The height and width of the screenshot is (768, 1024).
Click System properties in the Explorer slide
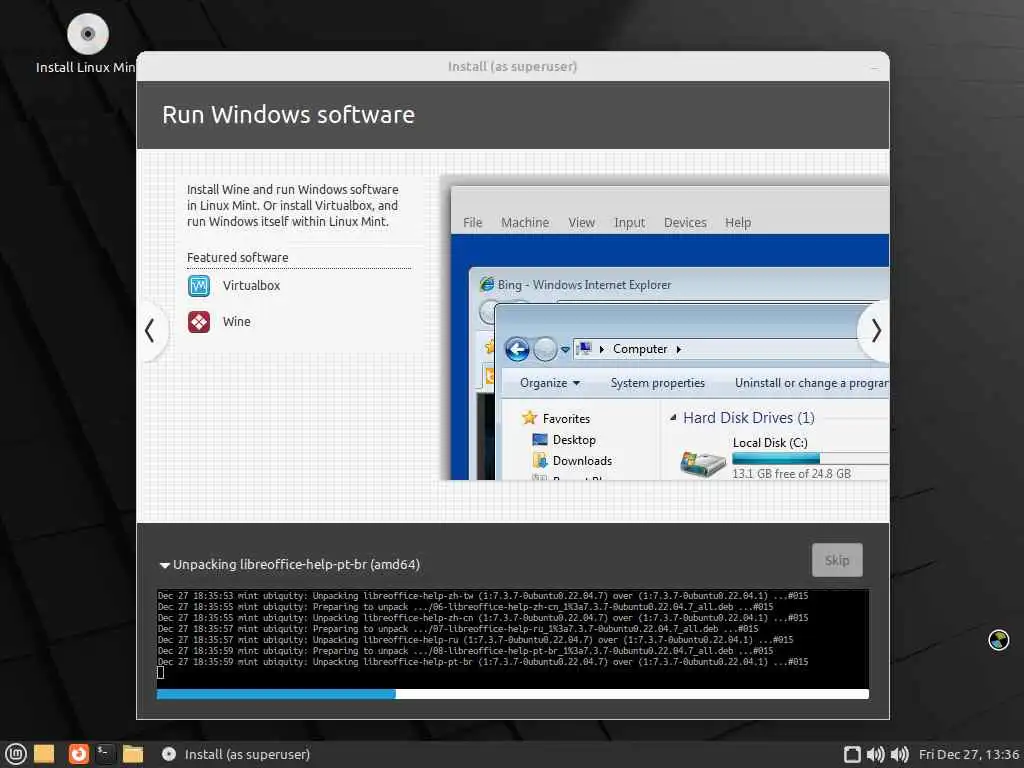658,383
